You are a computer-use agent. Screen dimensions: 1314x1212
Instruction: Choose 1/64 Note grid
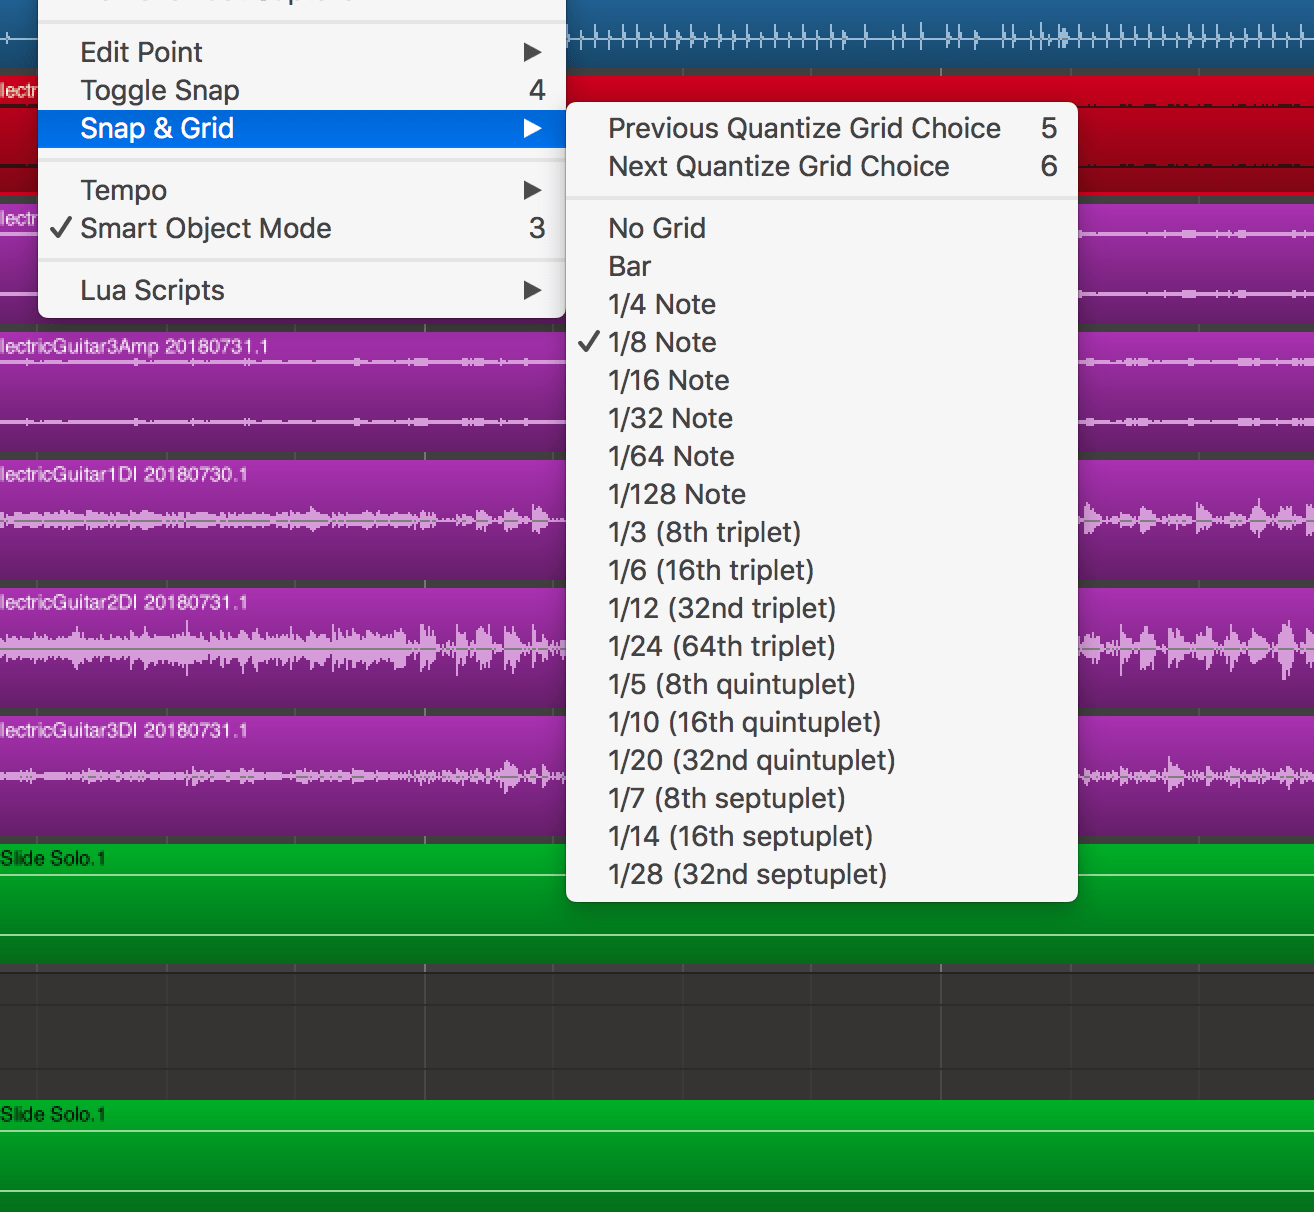(x=671, y=456)
